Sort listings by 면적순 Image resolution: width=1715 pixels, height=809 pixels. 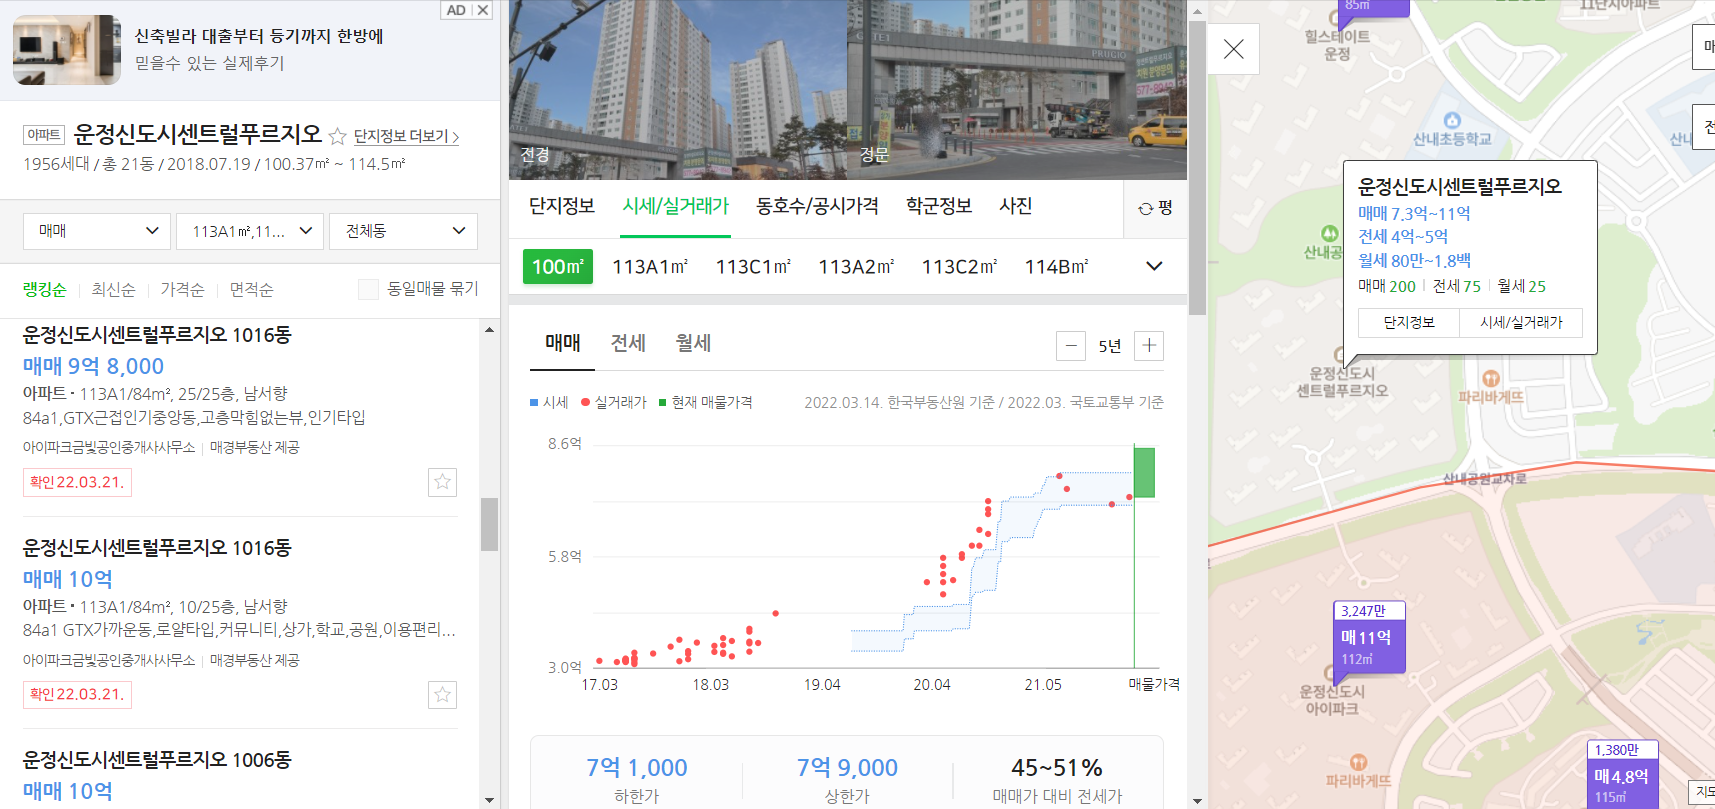point(251,289)
